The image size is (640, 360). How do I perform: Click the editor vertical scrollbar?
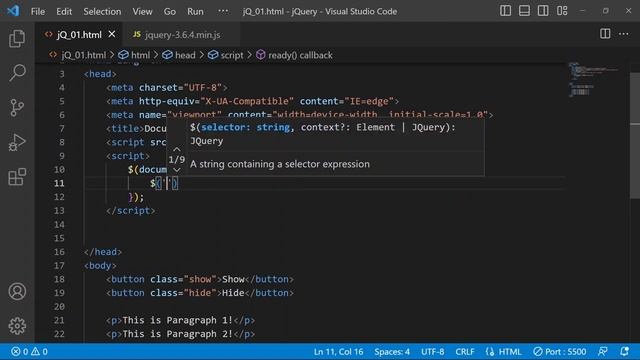(635, 135)
